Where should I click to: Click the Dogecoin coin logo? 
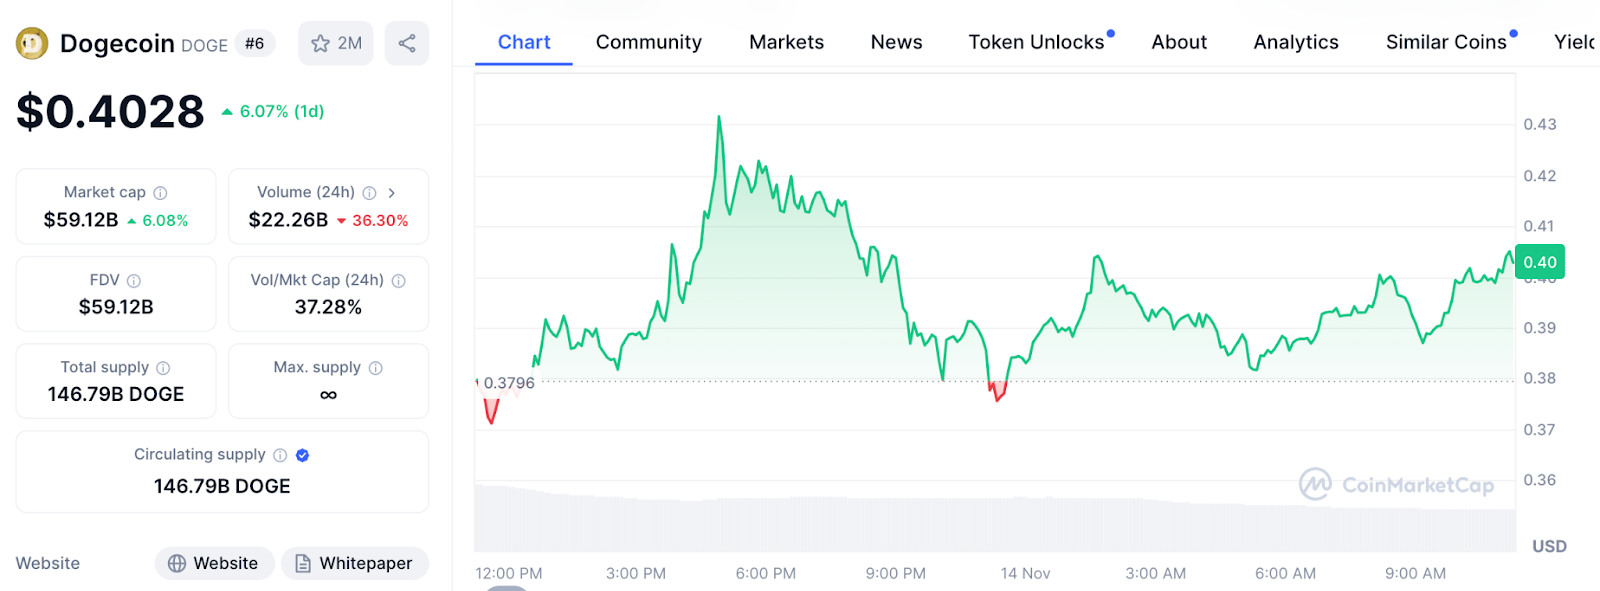click(32, 44)
